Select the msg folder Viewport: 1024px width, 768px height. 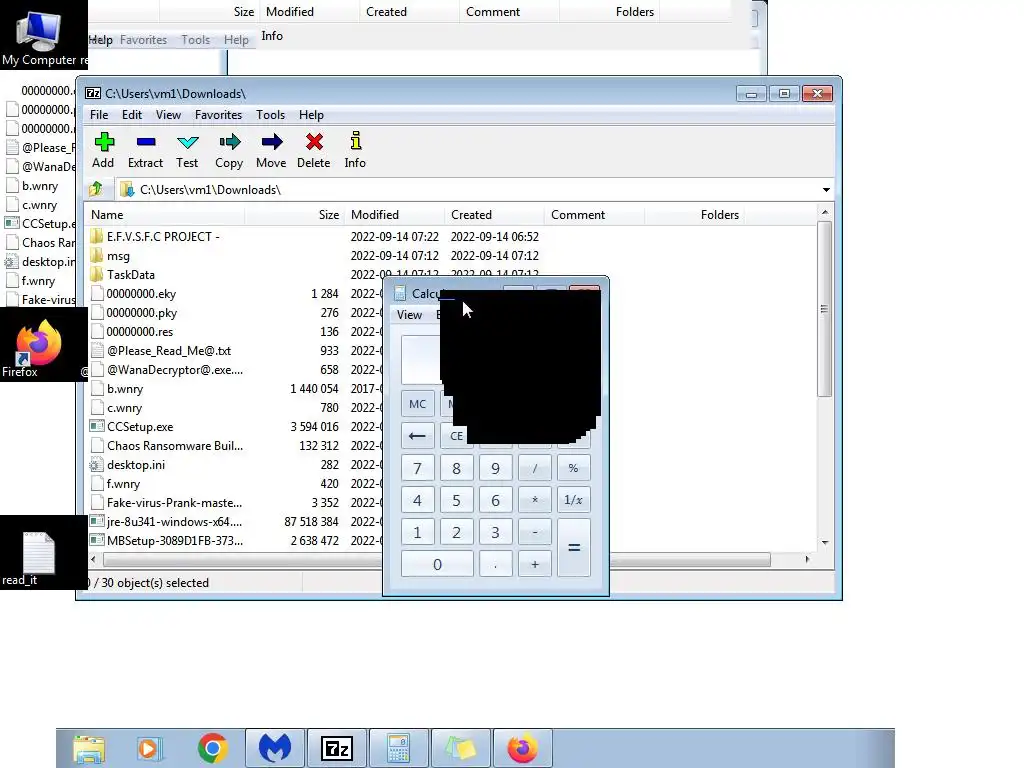point(110,256)
